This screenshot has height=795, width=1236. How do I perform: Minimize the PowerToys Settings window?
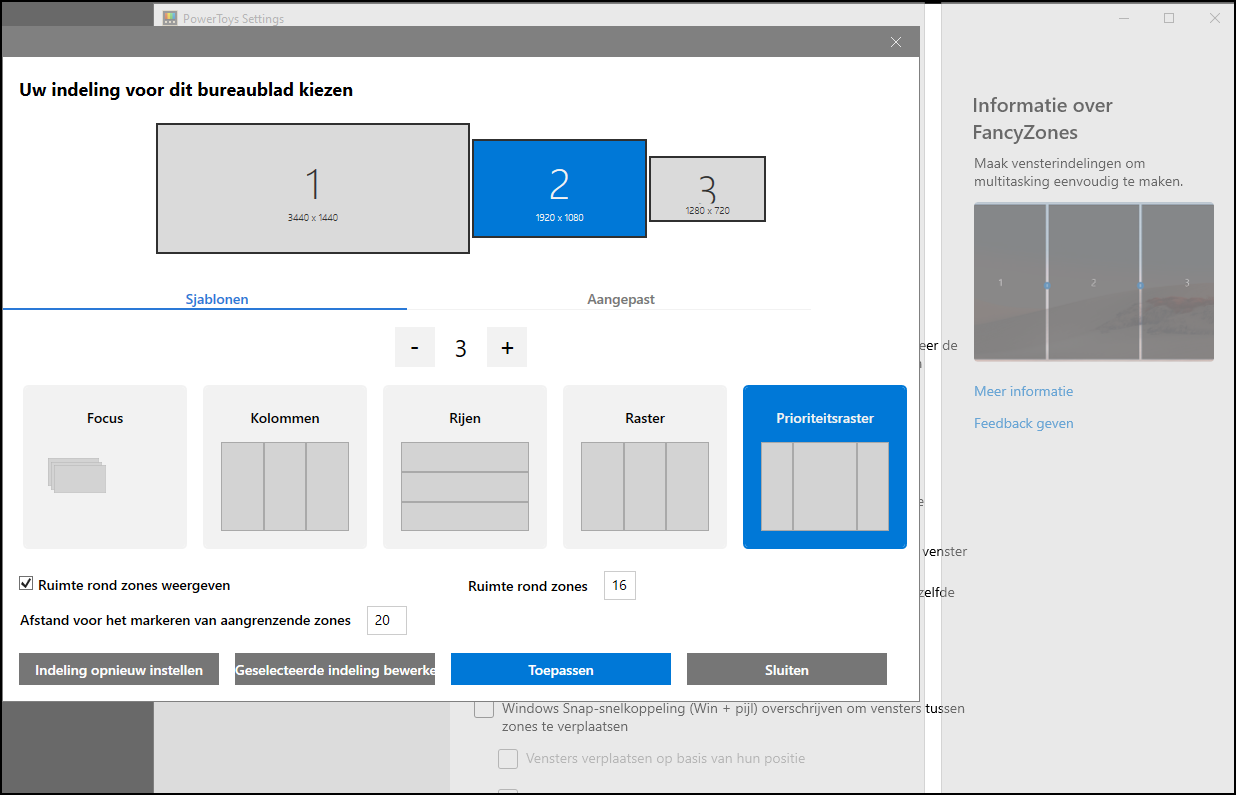[1123, 18]
